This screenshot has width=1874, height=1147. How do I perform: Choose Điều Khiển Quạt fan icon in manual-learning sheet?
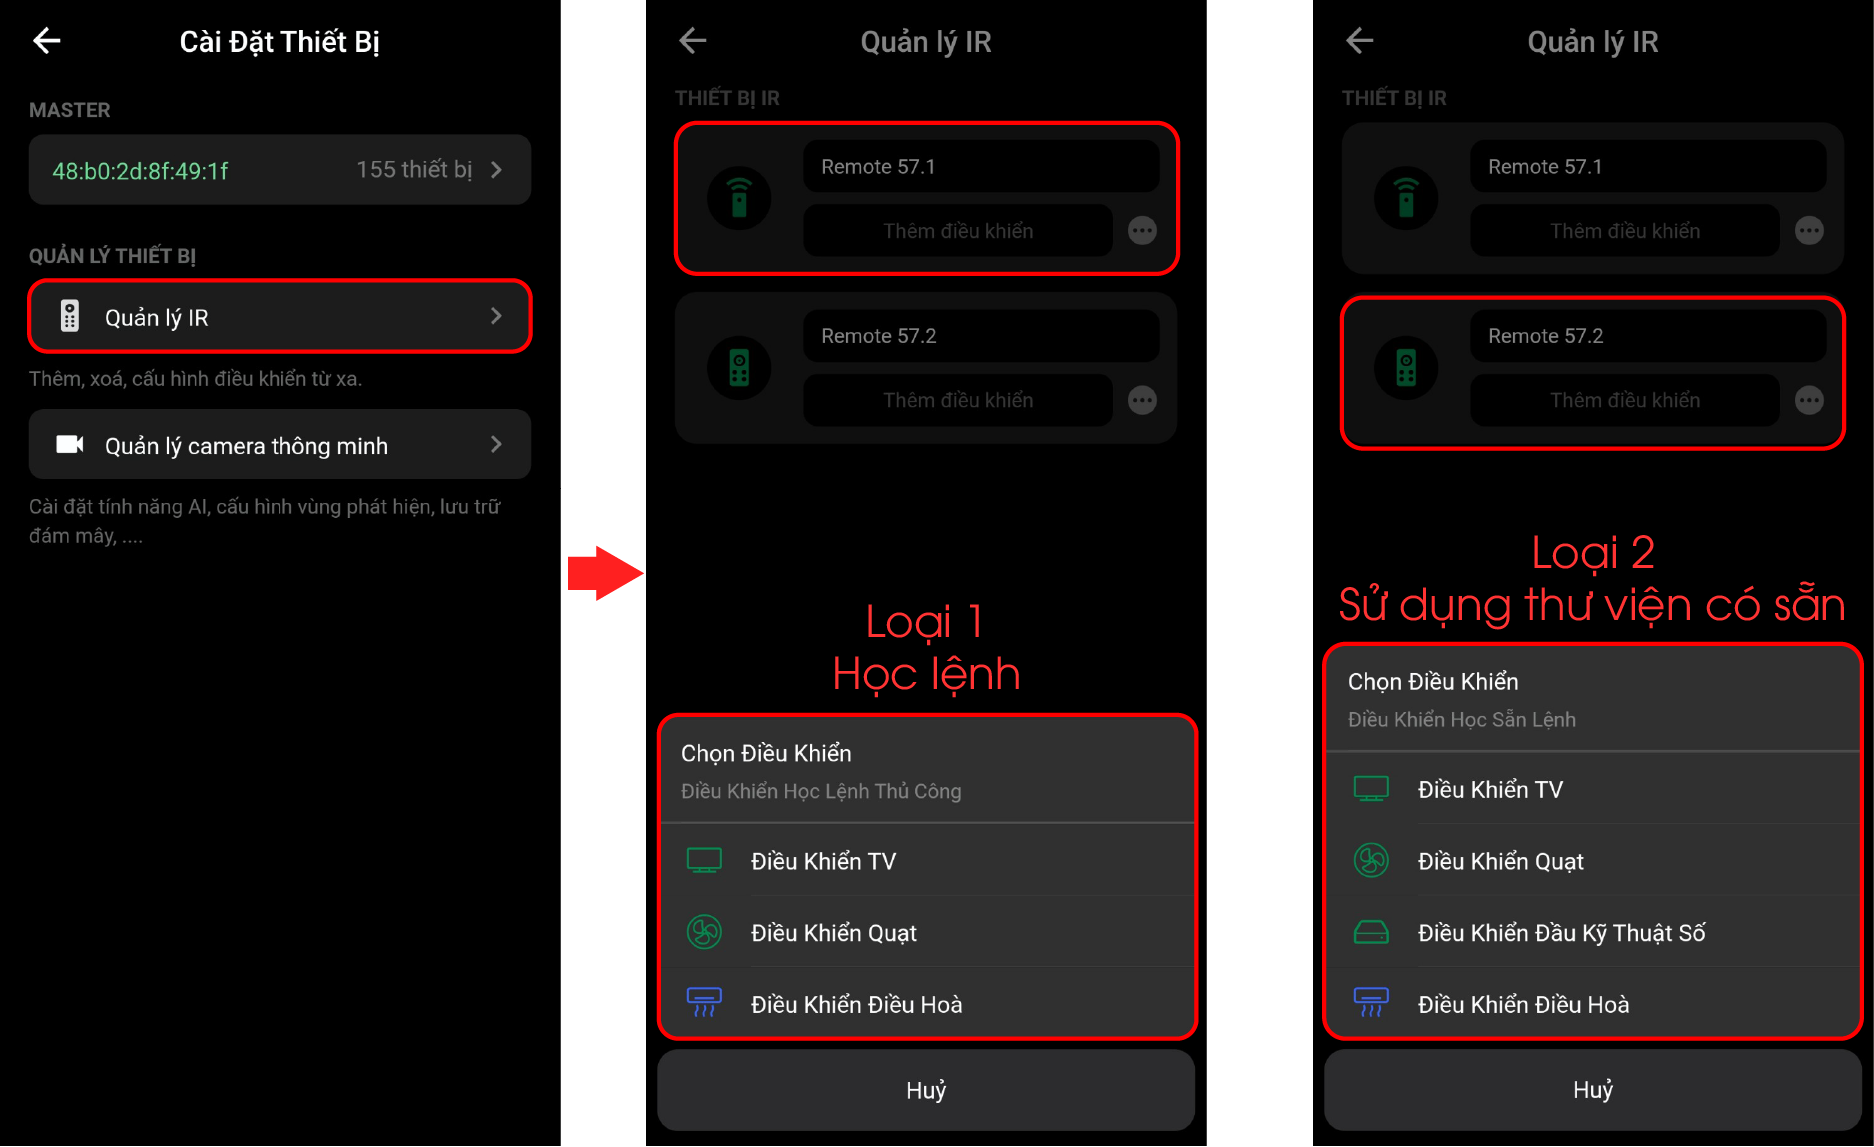pyautogui.click(x=704, y=932)
